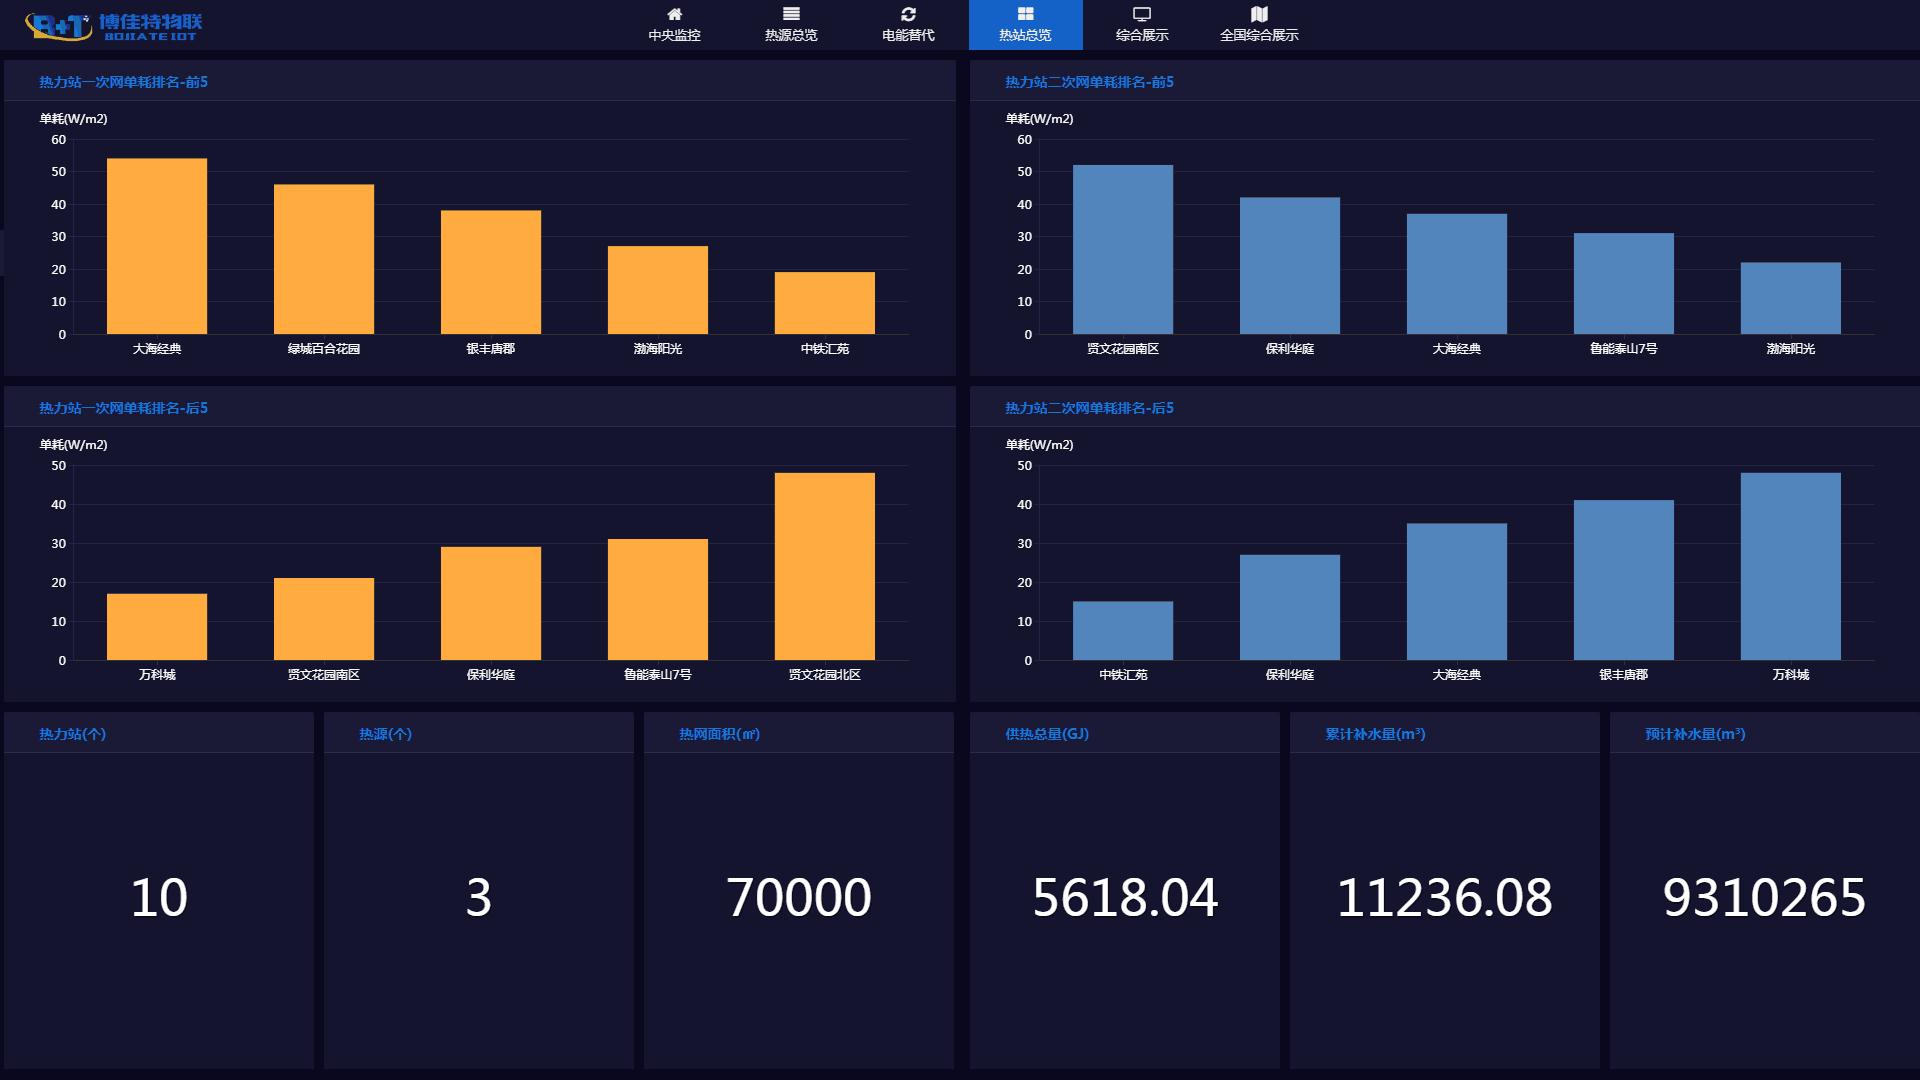Click the 单耗(W/m2) label in primary top-5 chart
1920x1080 pixels.
click(74, 119)
